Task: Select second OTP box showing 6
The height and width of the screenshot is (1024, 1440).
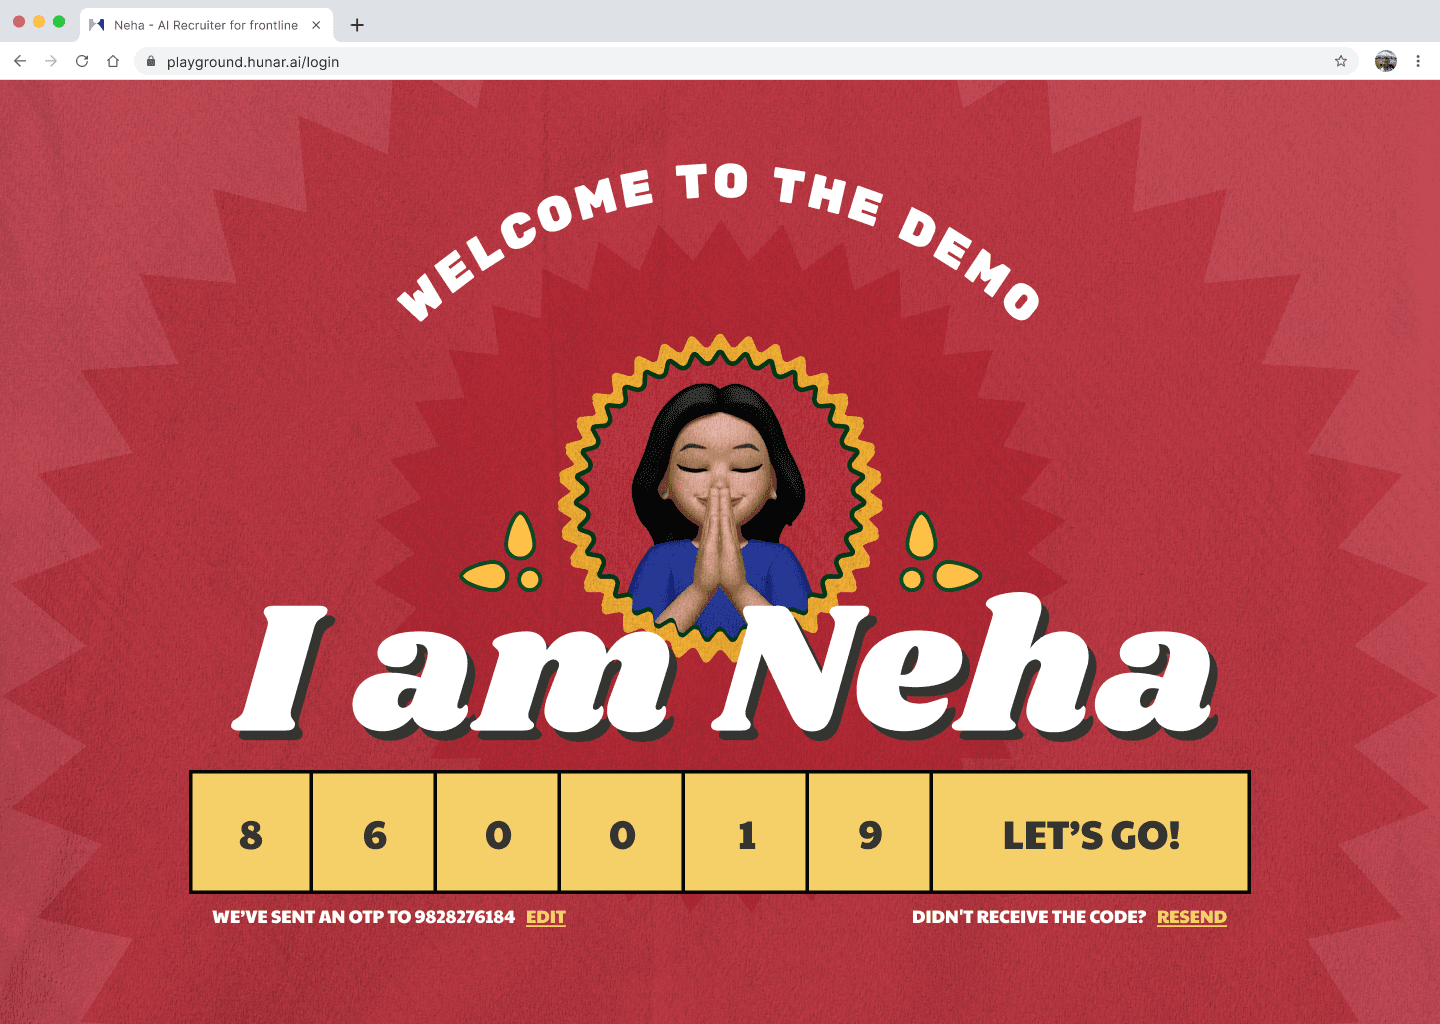Action: coord(374,832)
